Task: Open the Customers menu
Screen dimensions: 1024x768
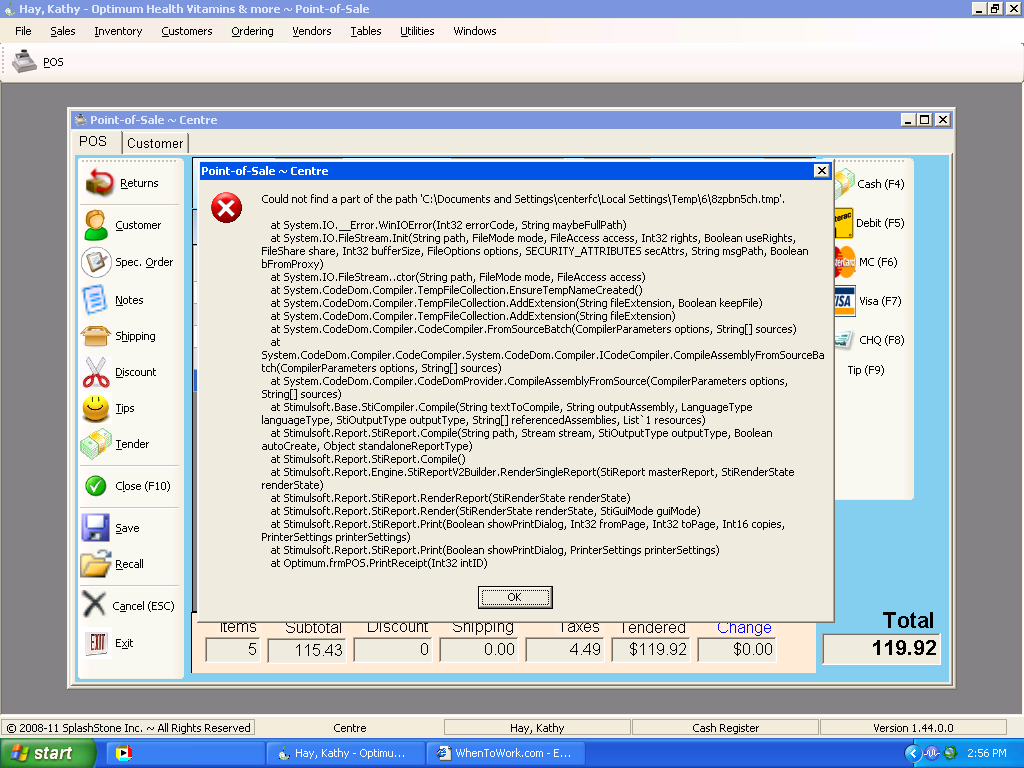Action: coord(187,31)
